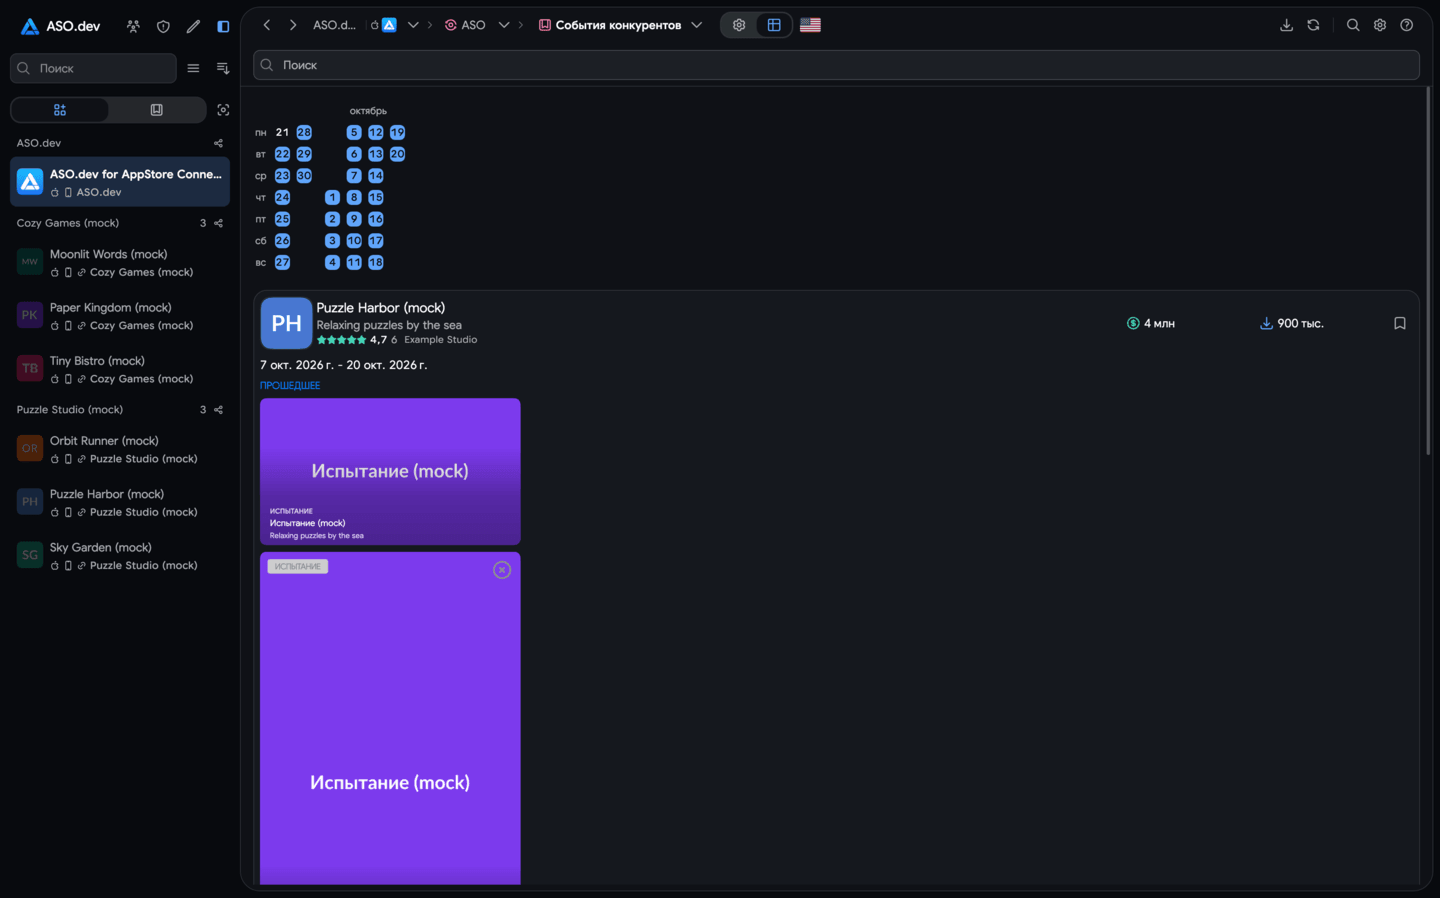Viewport: 1440px width, 898px height.
Task: Select October 7 in the calendar
Action: click(354, 176)
